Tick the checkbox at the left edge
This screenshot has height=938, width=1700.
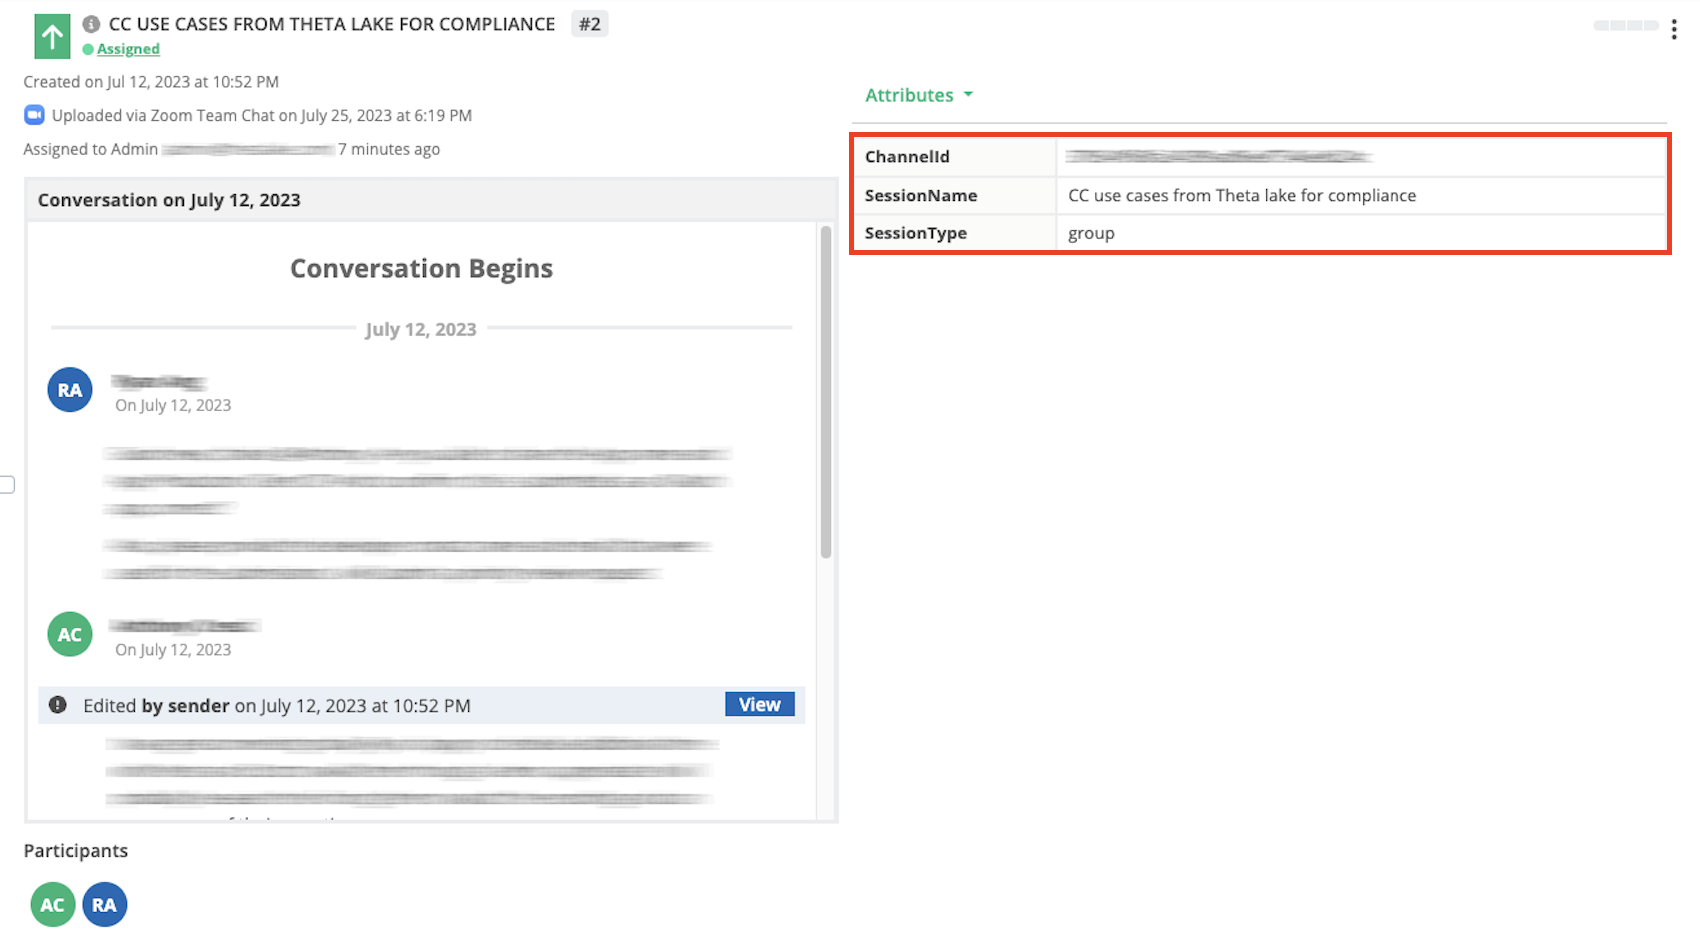click(6, 485)
